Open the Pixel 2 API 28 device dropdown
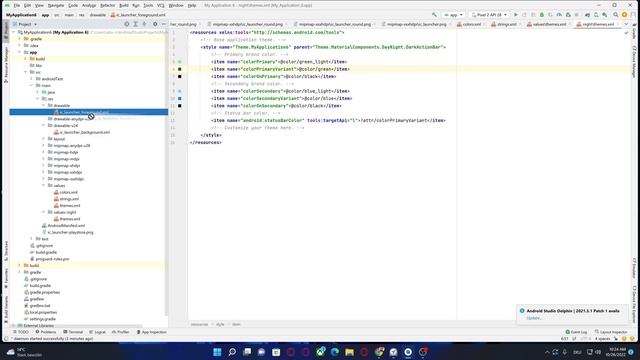The image size is (640, 360). 489,15
